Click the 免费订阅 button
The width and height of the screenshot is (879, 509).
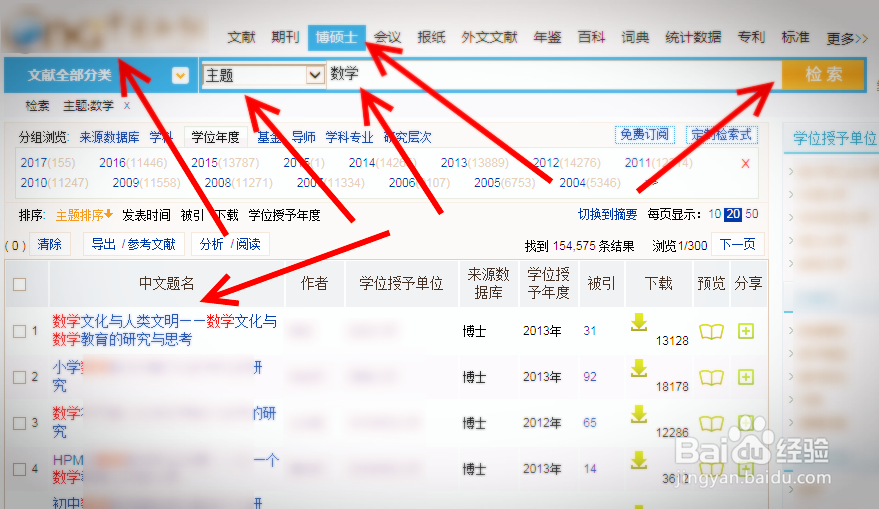645,135
